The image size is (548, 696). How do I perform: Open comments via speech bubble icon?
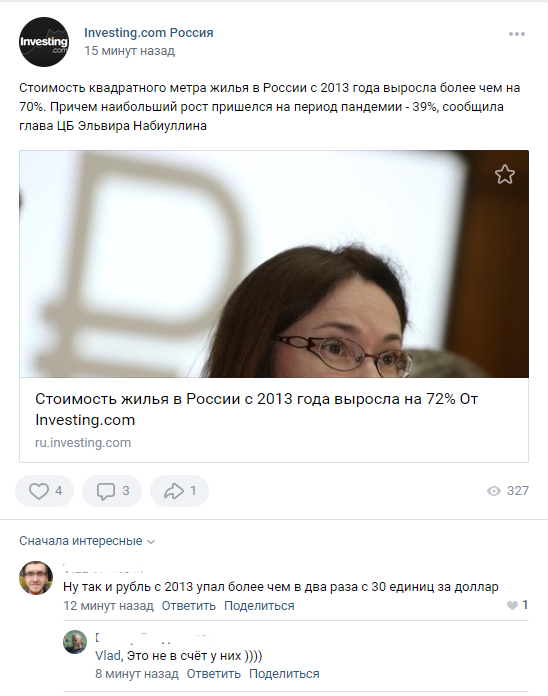106,491
